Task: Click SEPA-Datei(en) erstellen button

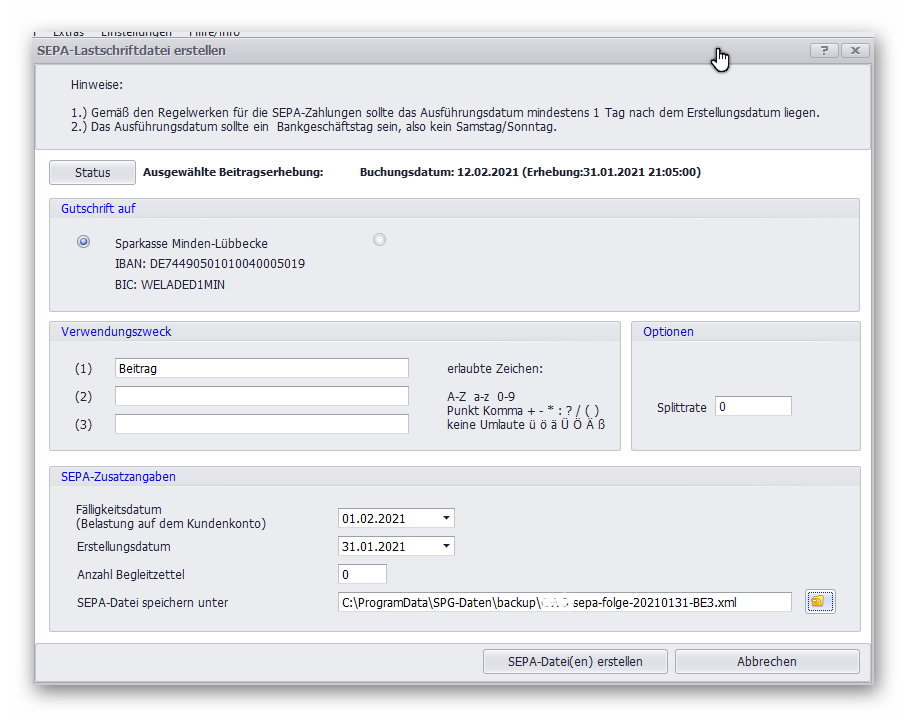Action: 575,661
